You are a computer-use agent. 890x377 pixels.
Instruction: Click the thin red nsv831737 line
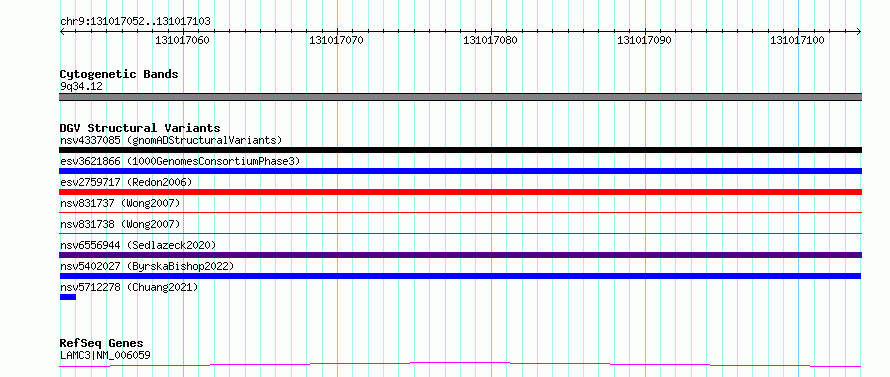click(460, 212)
